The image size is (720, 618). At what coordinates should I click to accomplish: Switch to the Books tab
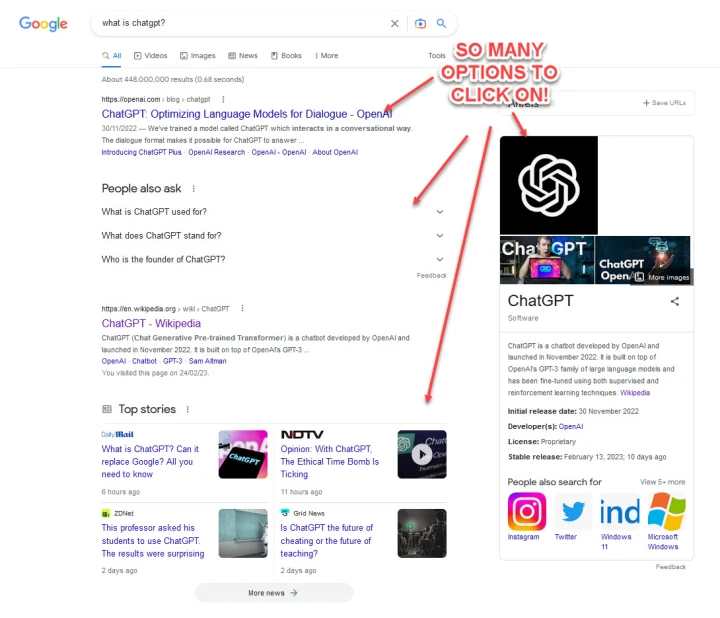click(286, 56)
